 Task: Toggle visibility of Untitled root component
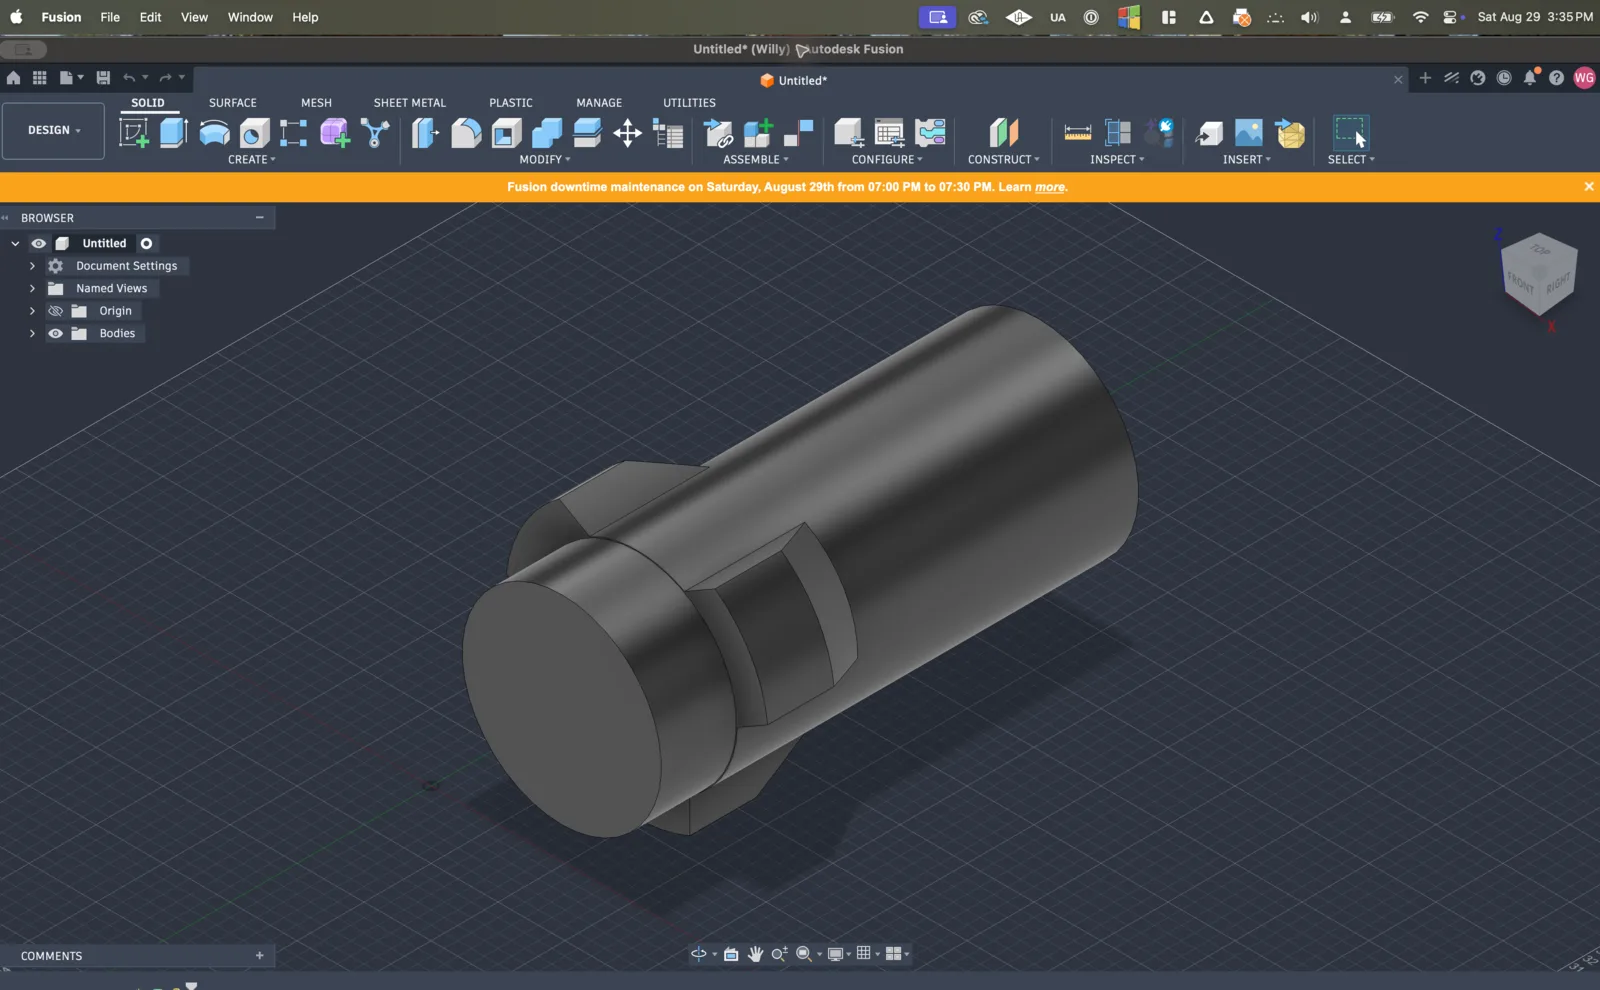coord(39,244)
